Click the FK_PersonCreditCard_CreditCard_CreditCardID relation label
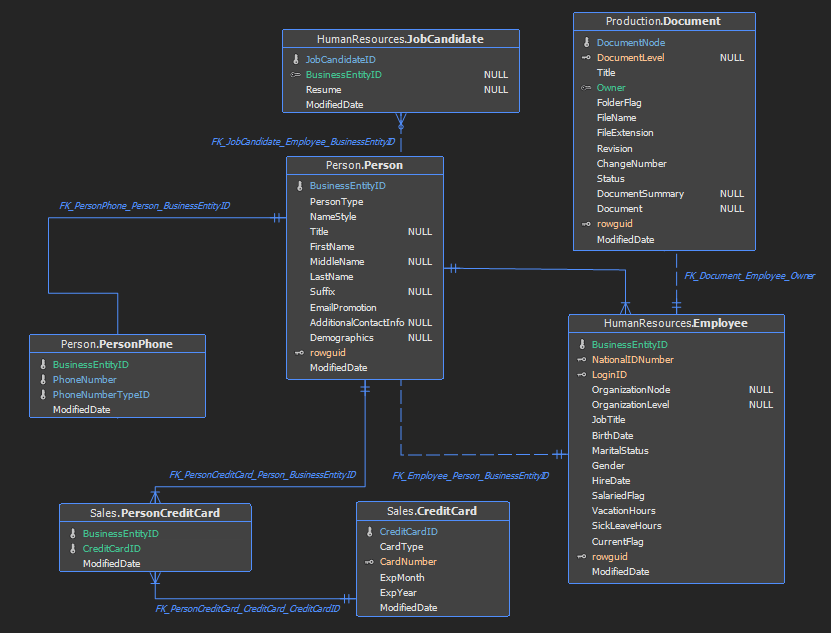 point(247,609)
